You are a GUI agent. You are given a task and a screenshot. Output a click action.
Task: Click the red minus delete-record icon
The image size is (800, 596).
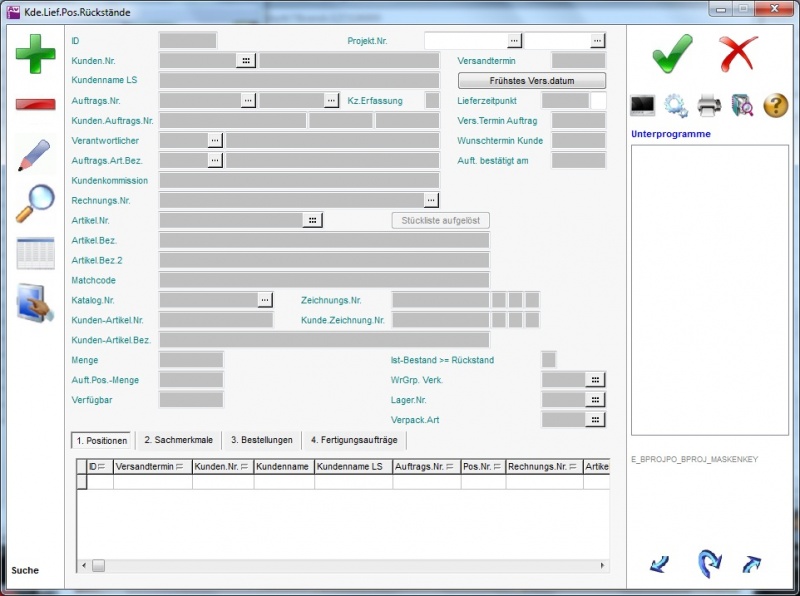[35, 104]
